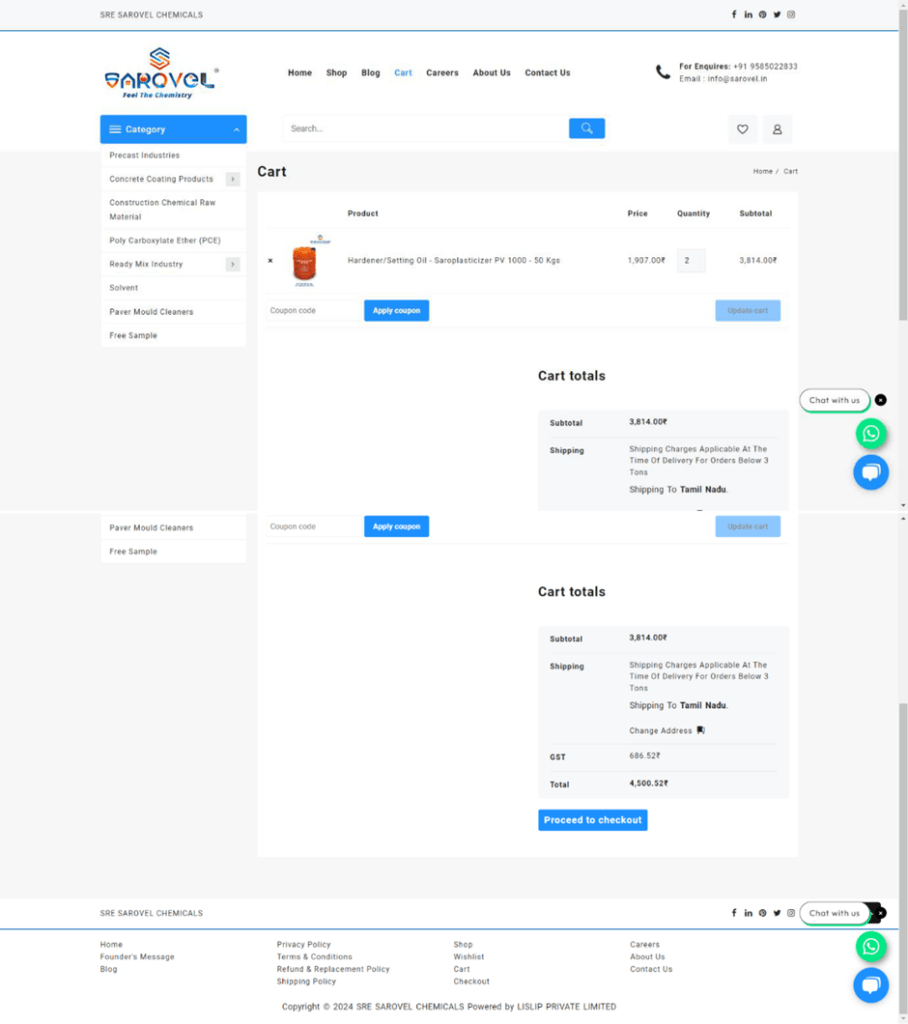Open Shop in main navigation
Image resolution: width=908 pixels, height=1024 pixels.
tap(336, 72)
